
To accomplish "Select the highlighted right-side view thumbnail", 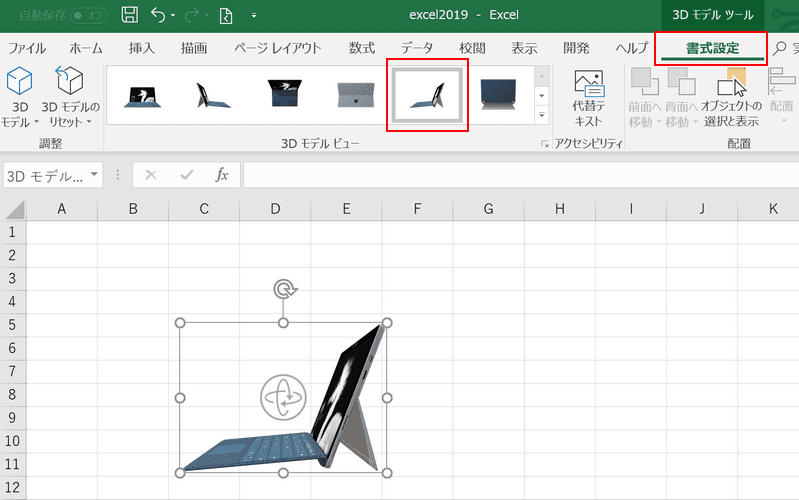I will (x=427, y=95).
